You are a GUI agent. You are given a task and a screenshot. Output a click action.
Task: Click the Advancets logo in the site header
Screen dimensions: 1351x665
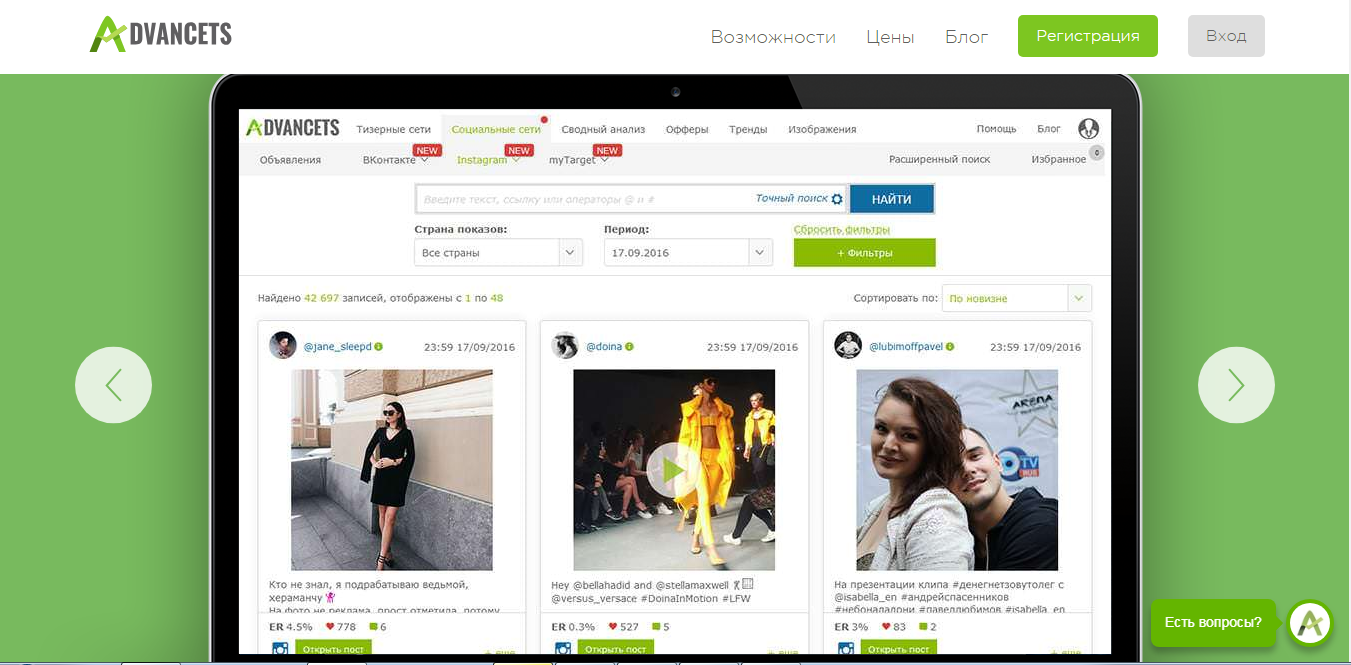(x=160, y=34)
